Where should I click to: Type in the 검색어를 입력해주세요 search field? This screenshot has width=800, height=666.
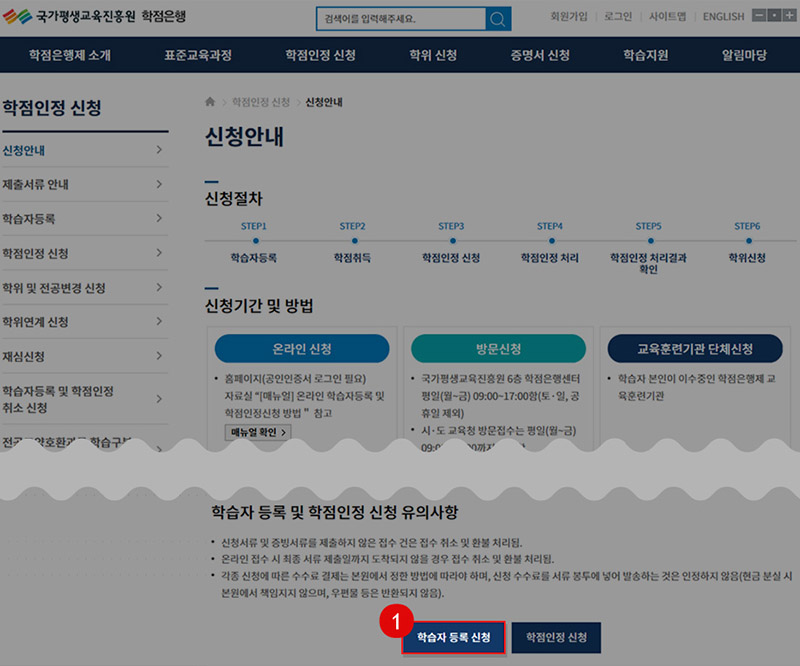[x=400, y=19]
